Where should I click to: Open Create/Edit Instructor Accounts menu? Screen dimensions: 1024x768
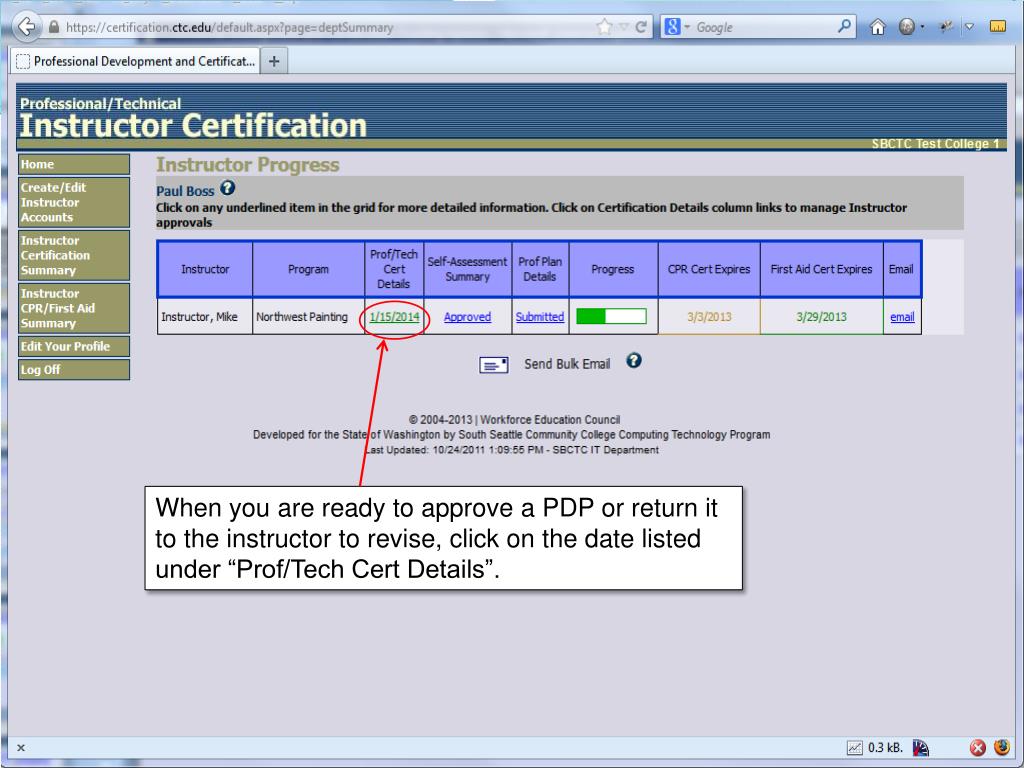[x=74, y=202]
